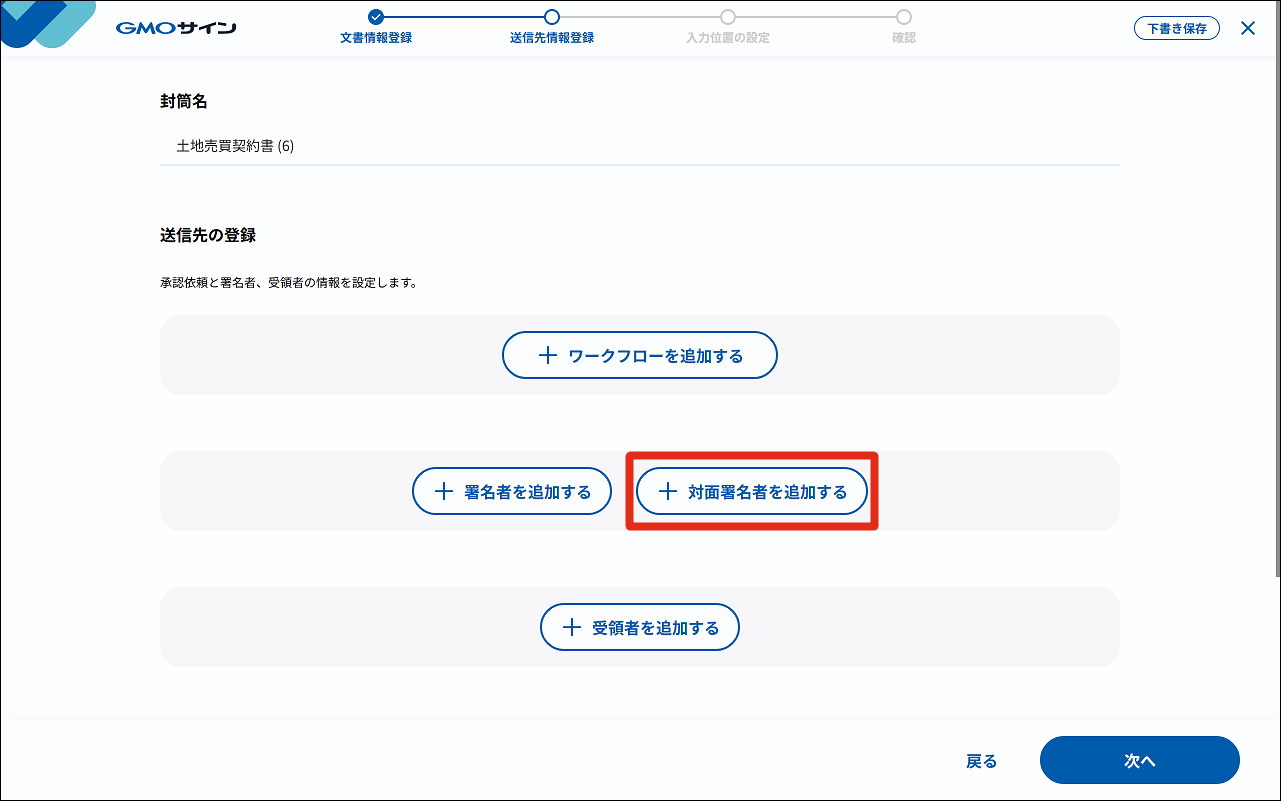Click plus icon on 受領者を追加する
The width and height of the screenshot is (1281, 801).
coord(571,627)
